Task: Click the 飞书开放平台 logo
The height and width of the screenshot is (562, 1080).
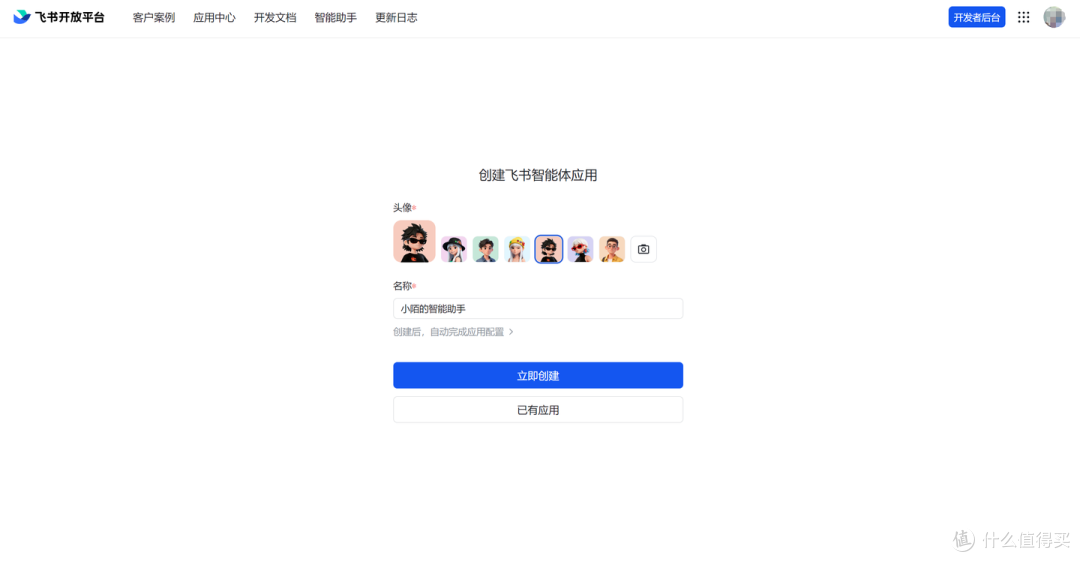Action: [x=59, y=17]
